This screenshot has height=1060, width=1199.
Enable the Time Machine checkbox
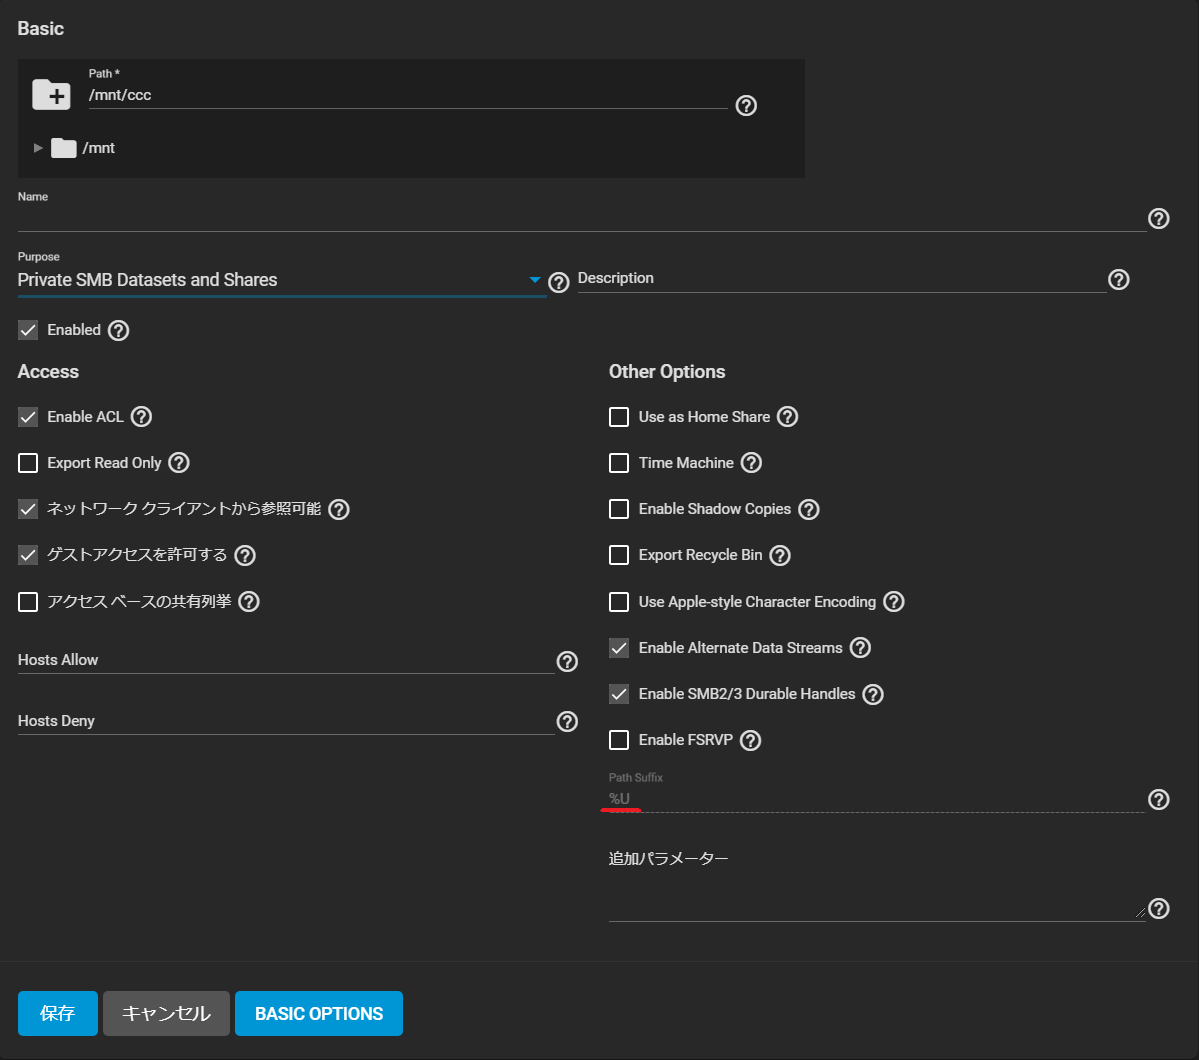(x=619, y=463)
